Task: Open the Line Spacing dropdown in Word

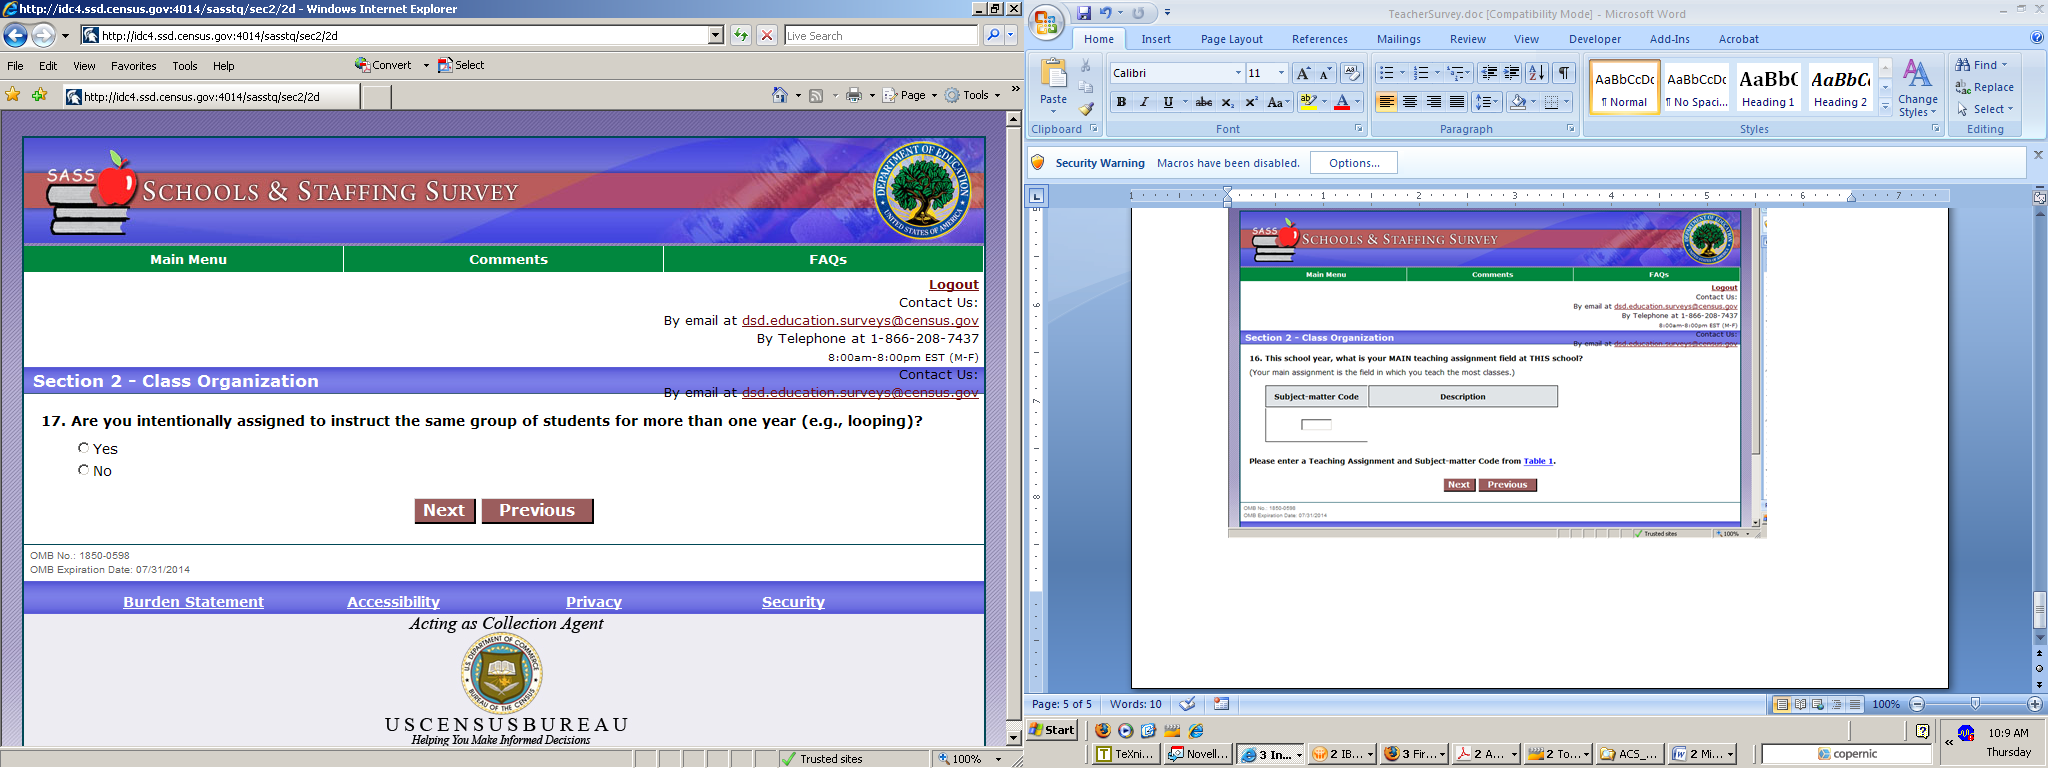Action: pos(1487,102)
